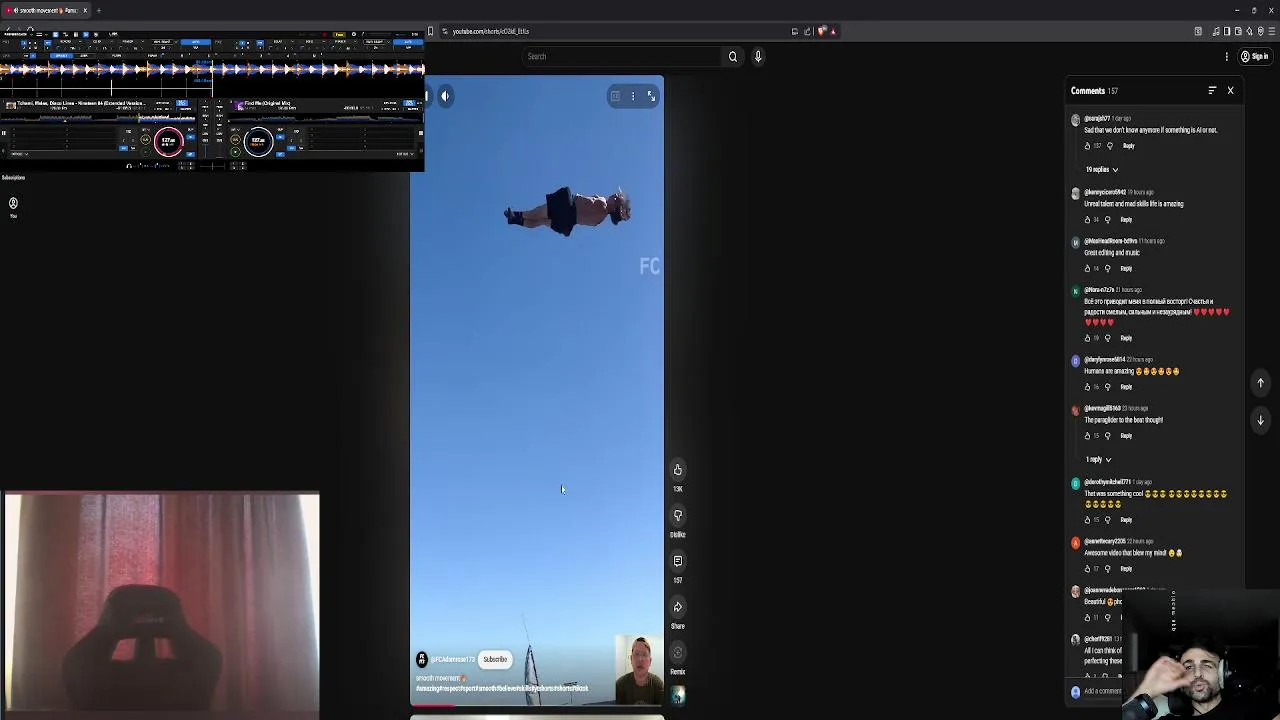Enter fullscreen on the Short player
Screen dimensions: 1280x720
click(651, 96)
